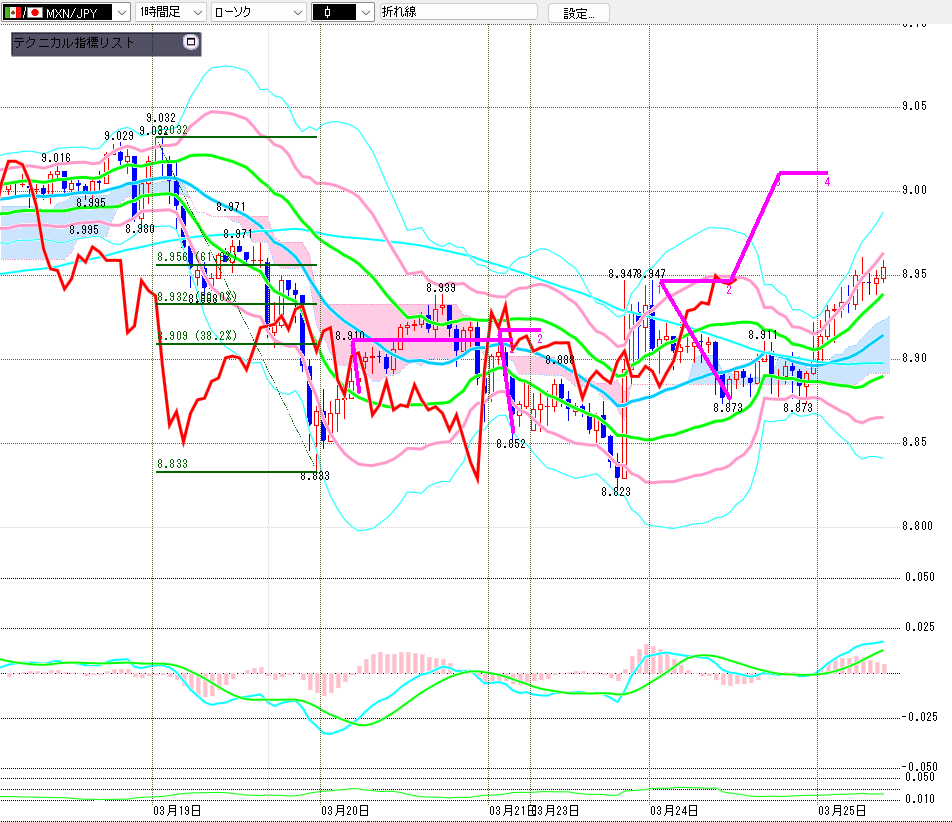
Task: Click the candlestick icon in the black selector
Action: pos(329,12)
